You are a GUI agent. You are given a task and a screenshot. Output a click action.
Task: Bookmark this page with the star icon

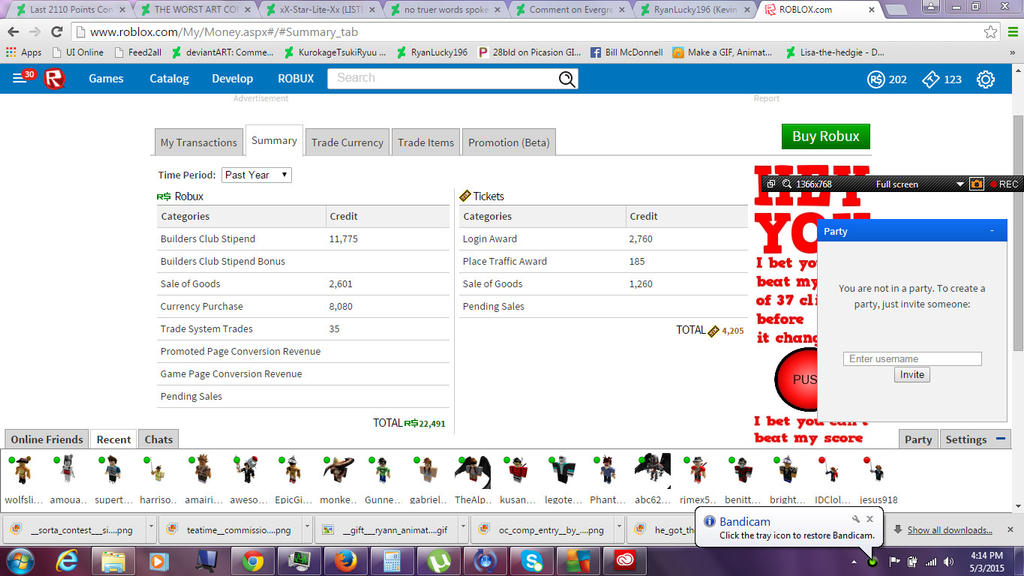[x=990, y=31]
